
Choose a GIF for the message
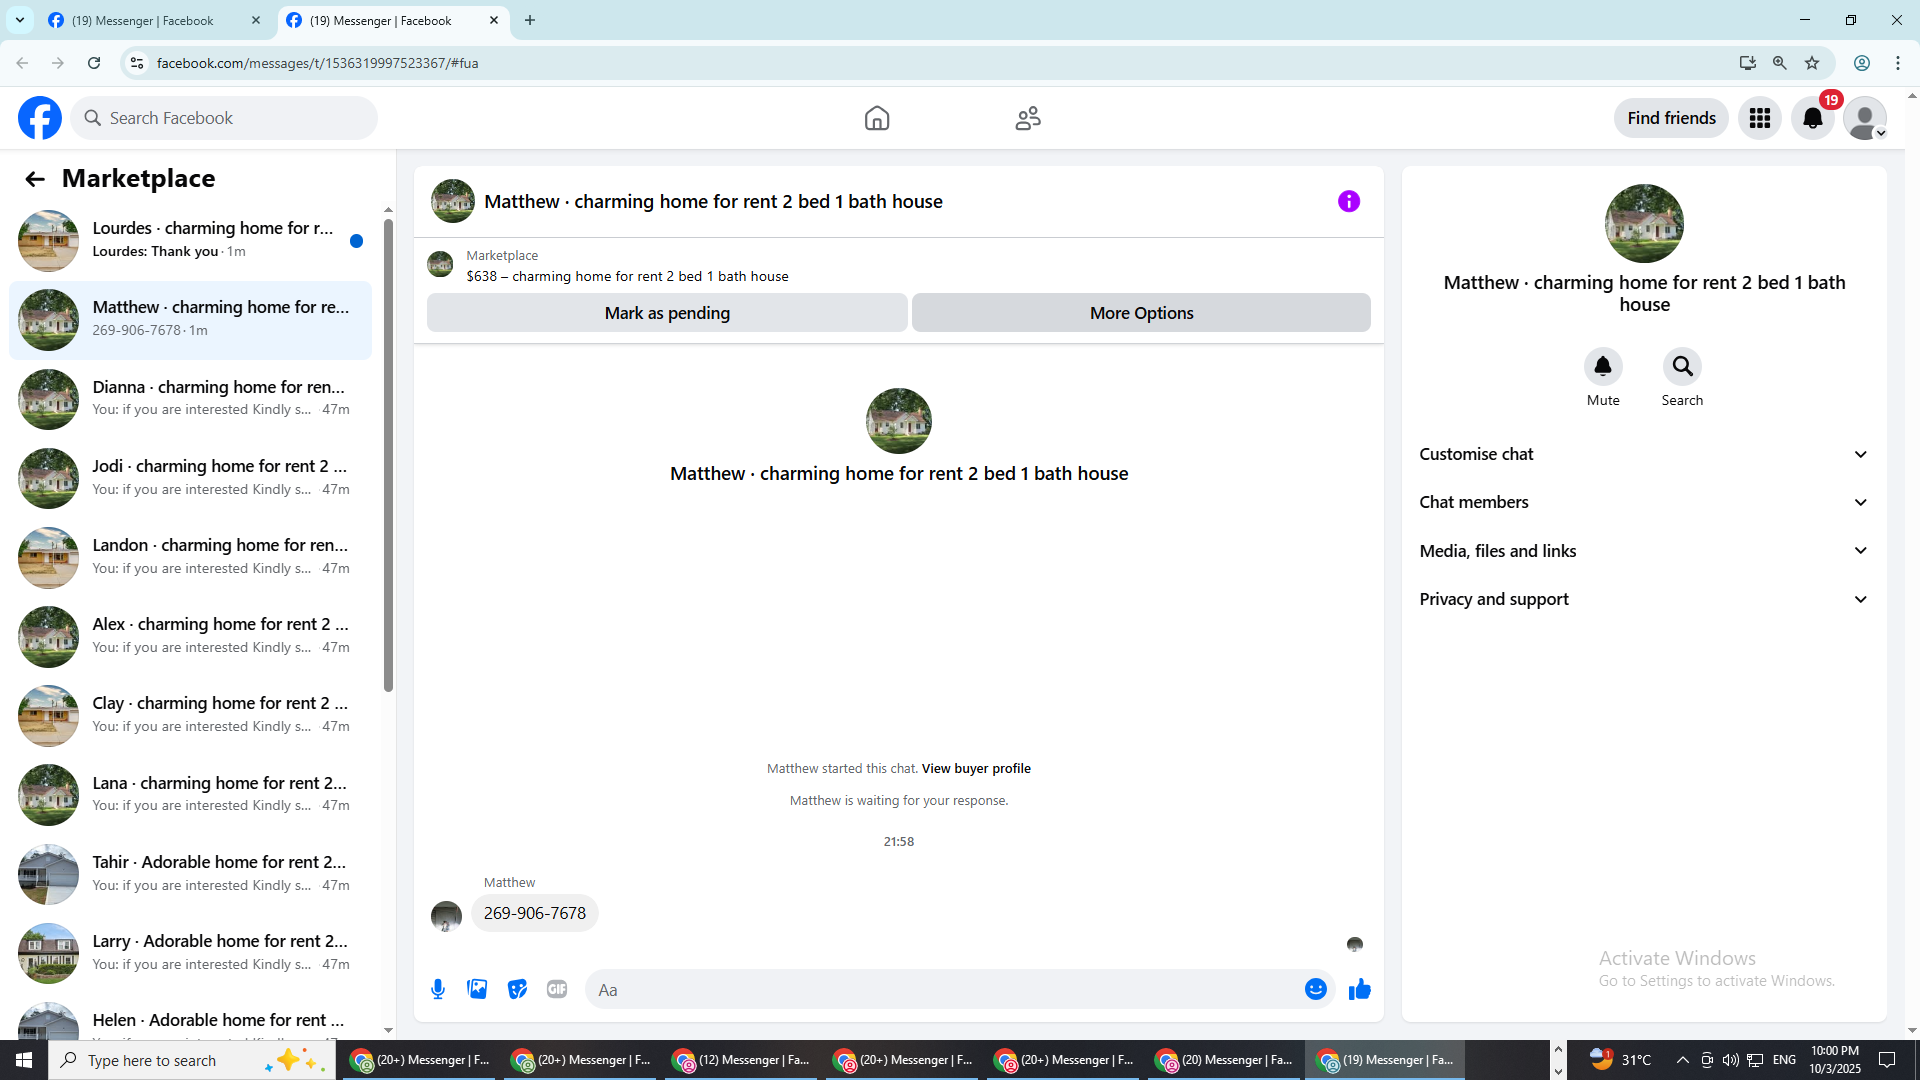pos(557,989)
